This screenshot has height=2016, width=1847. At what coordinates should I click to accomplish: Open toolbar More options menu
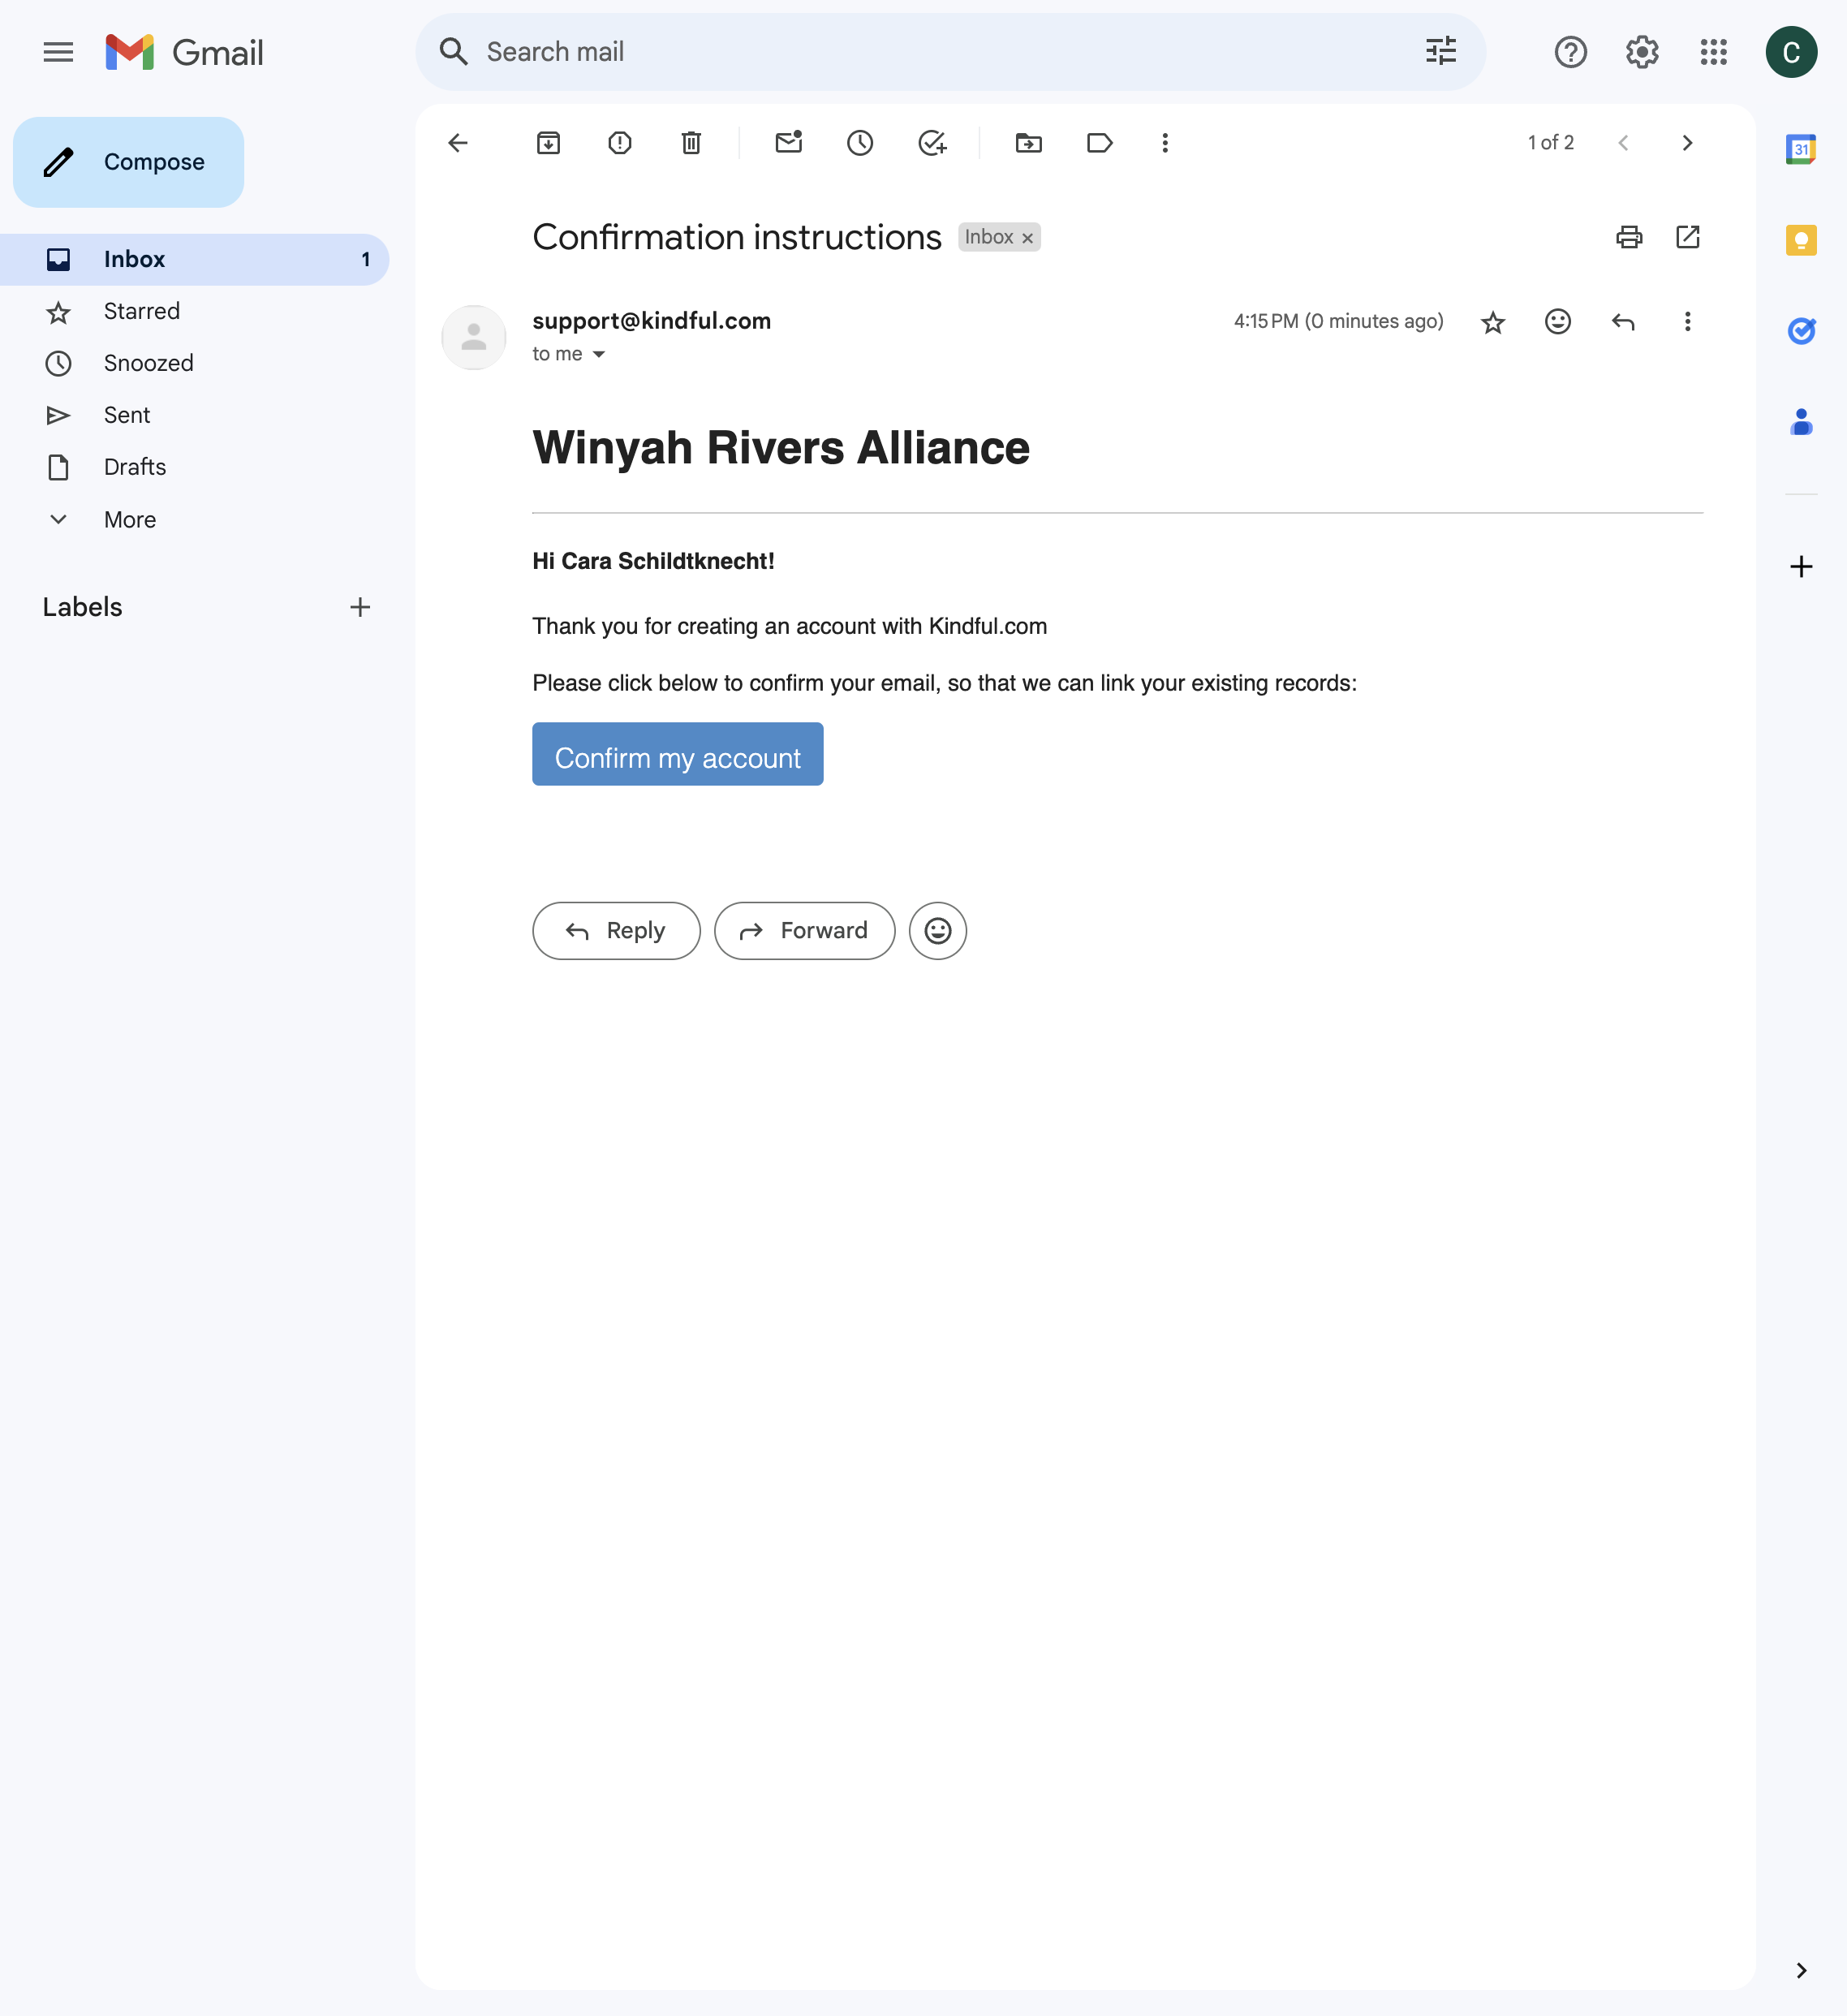[1165, 143]
